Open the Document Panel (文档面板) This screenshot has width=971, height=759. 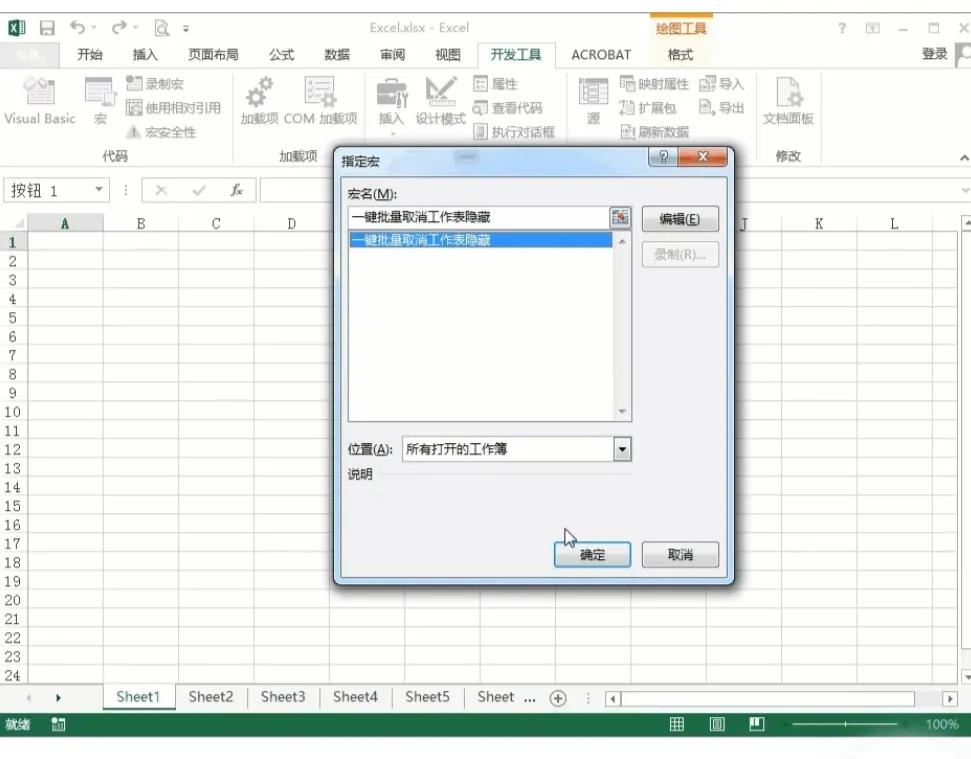(788, 101)
